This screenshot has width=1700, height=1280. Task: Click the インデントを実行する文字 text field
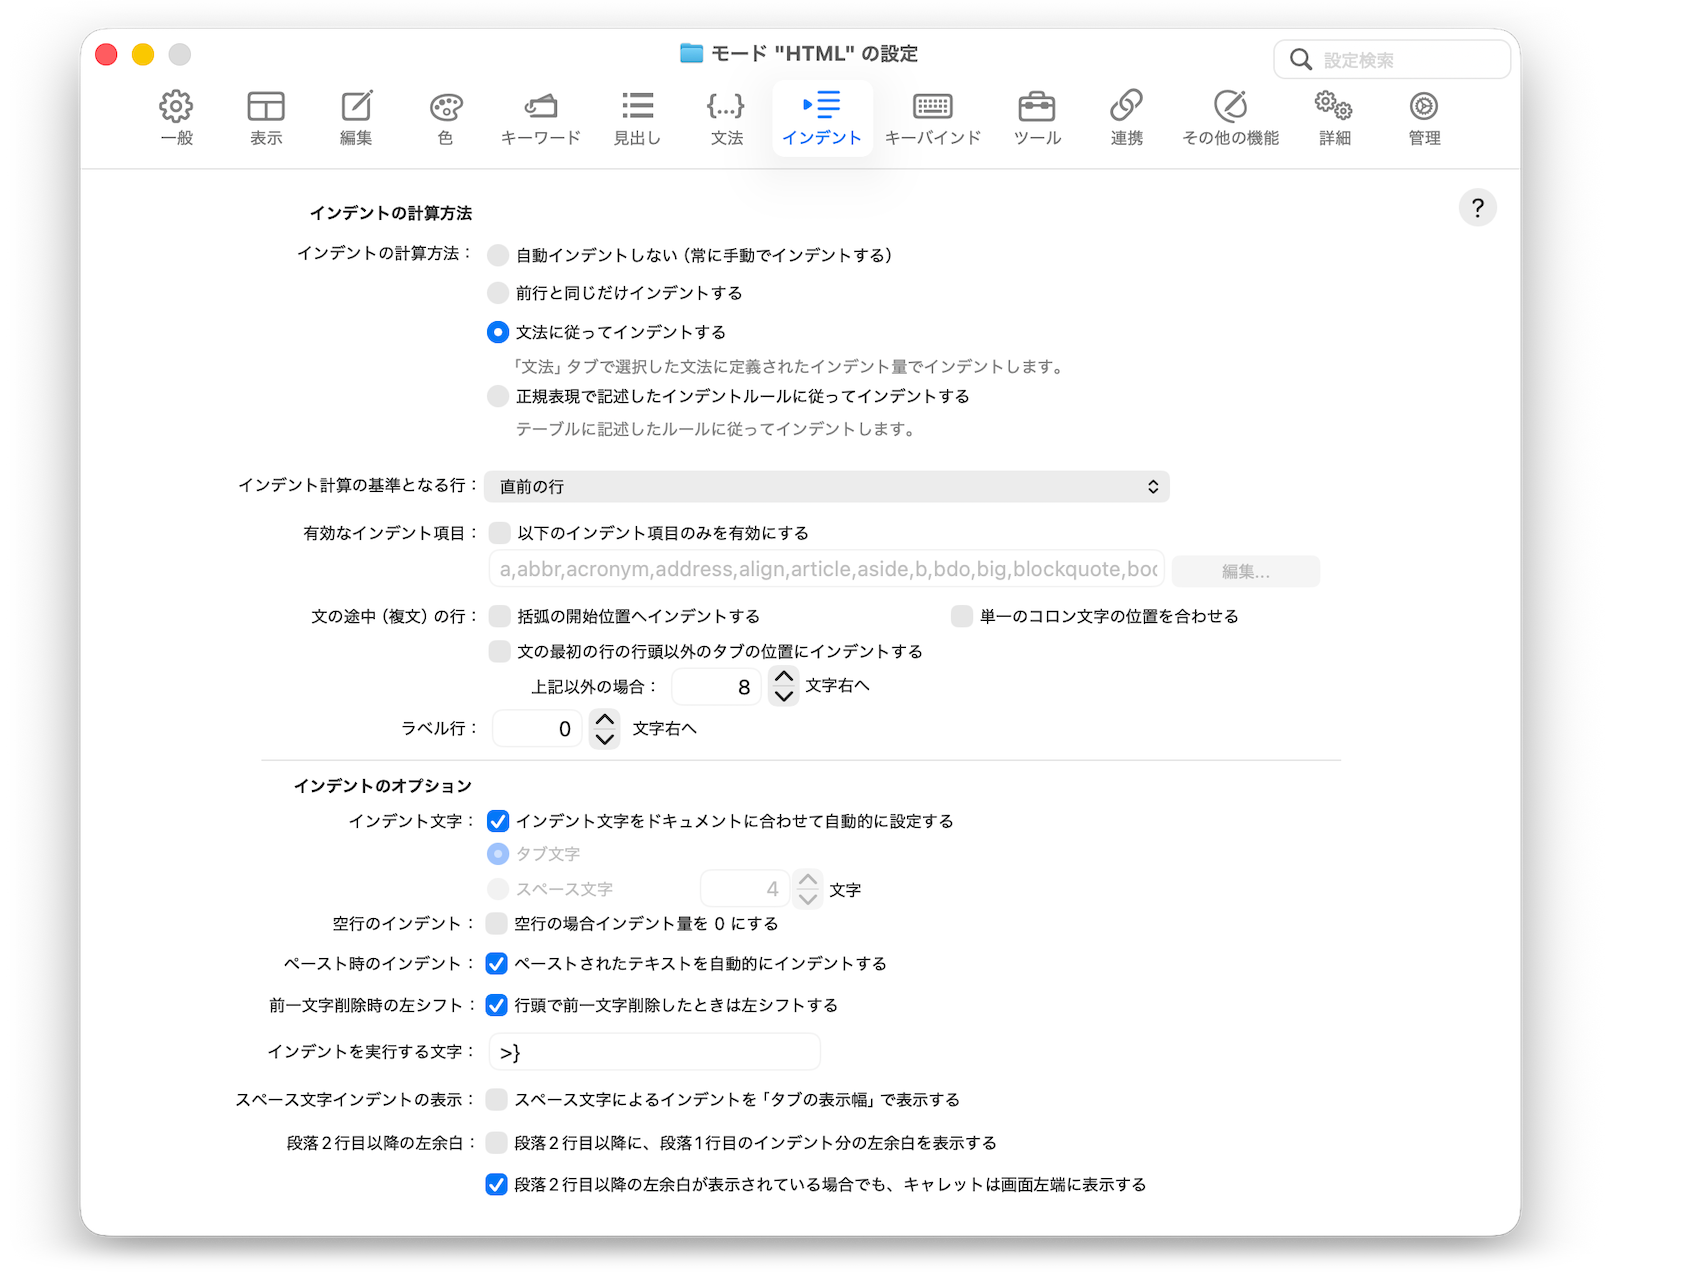[655, 1052]
